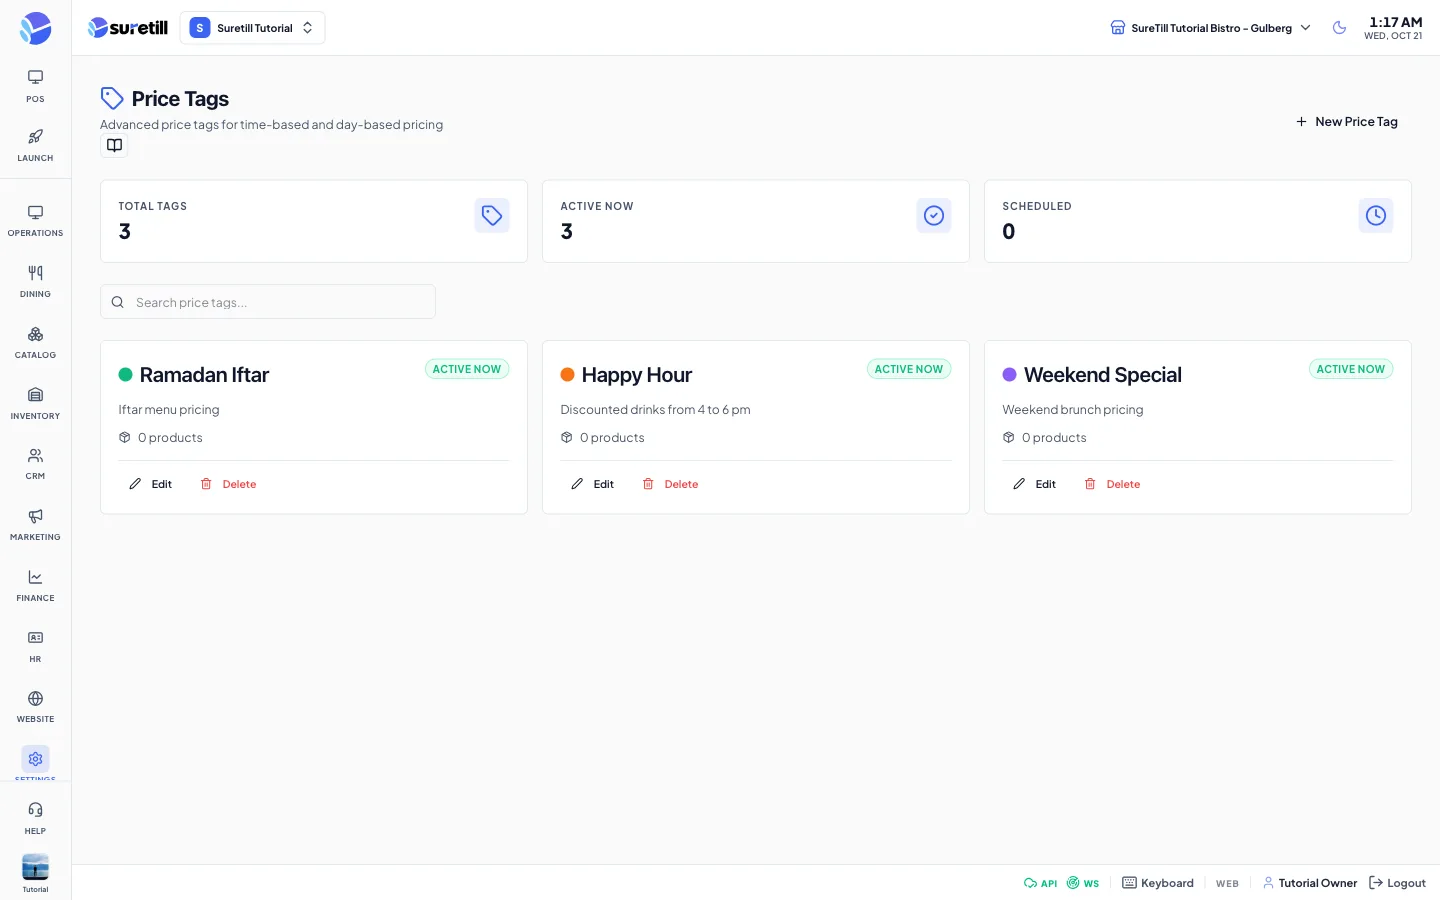
Task: Click the Happy Hour card title
Action: tap(637, 375)
